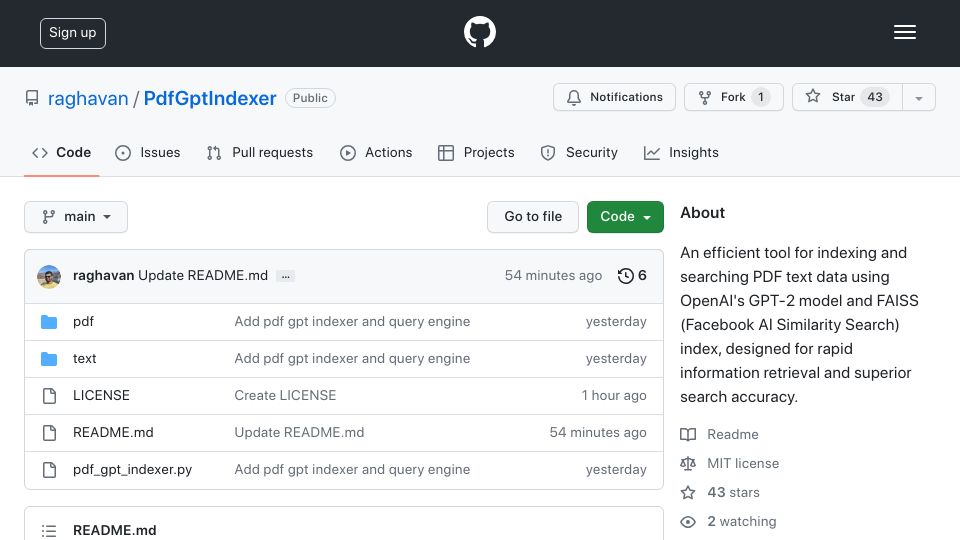Click the MIT license scale icon
Viewport: 960px width, 540px height.
click(688, 463)
